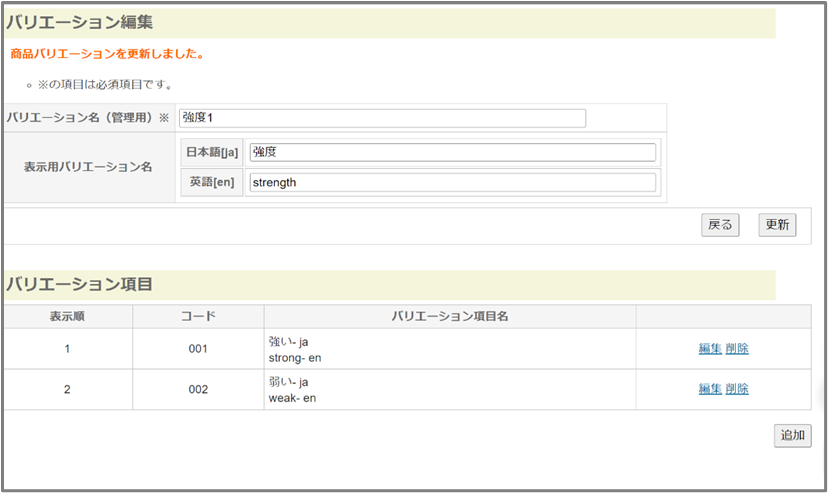Click the 表示順 column header

tap(67, 316)
